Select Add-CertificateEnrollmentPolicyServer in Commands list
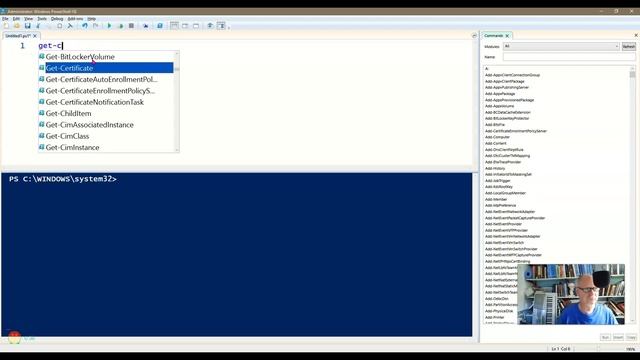The height and width of the screenshot is (360, 640). pos(516,131)
